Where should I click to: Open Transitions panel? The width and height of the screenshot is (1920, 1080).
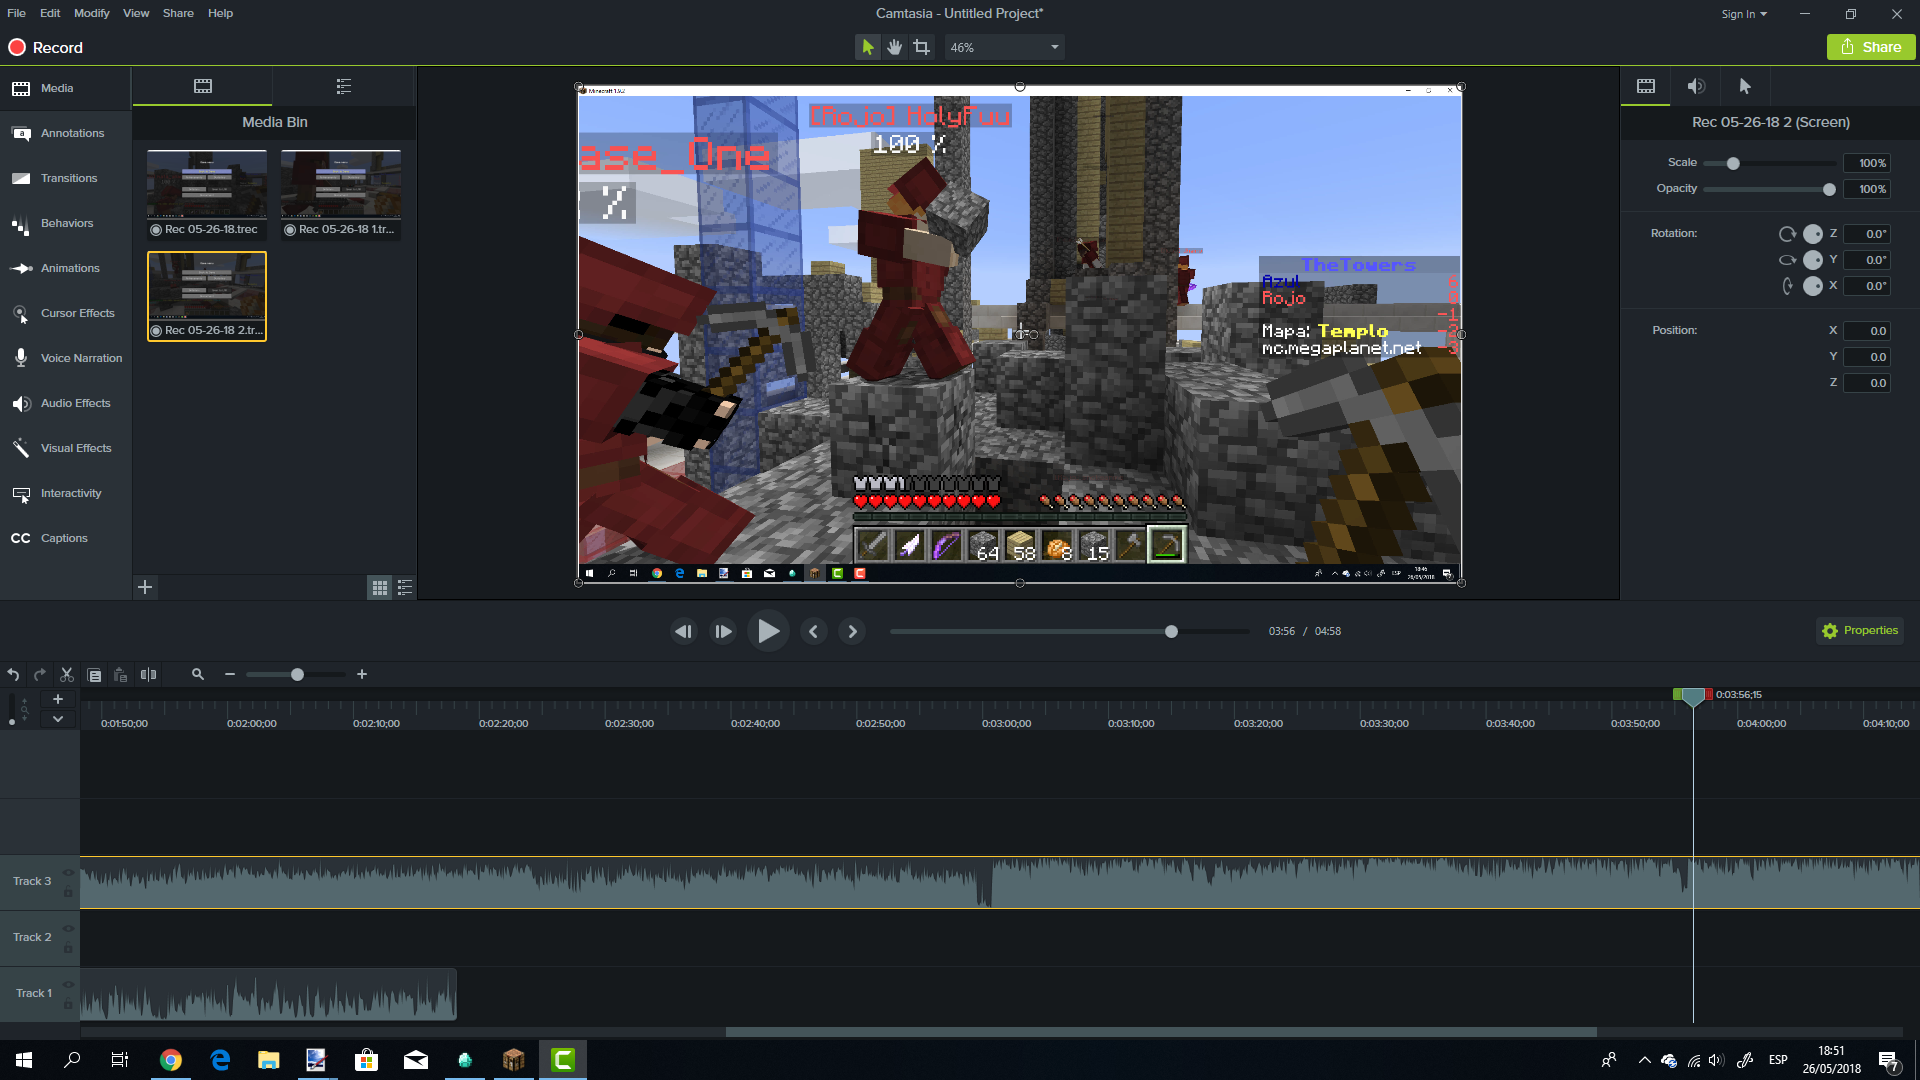click(x=65, y=178)
